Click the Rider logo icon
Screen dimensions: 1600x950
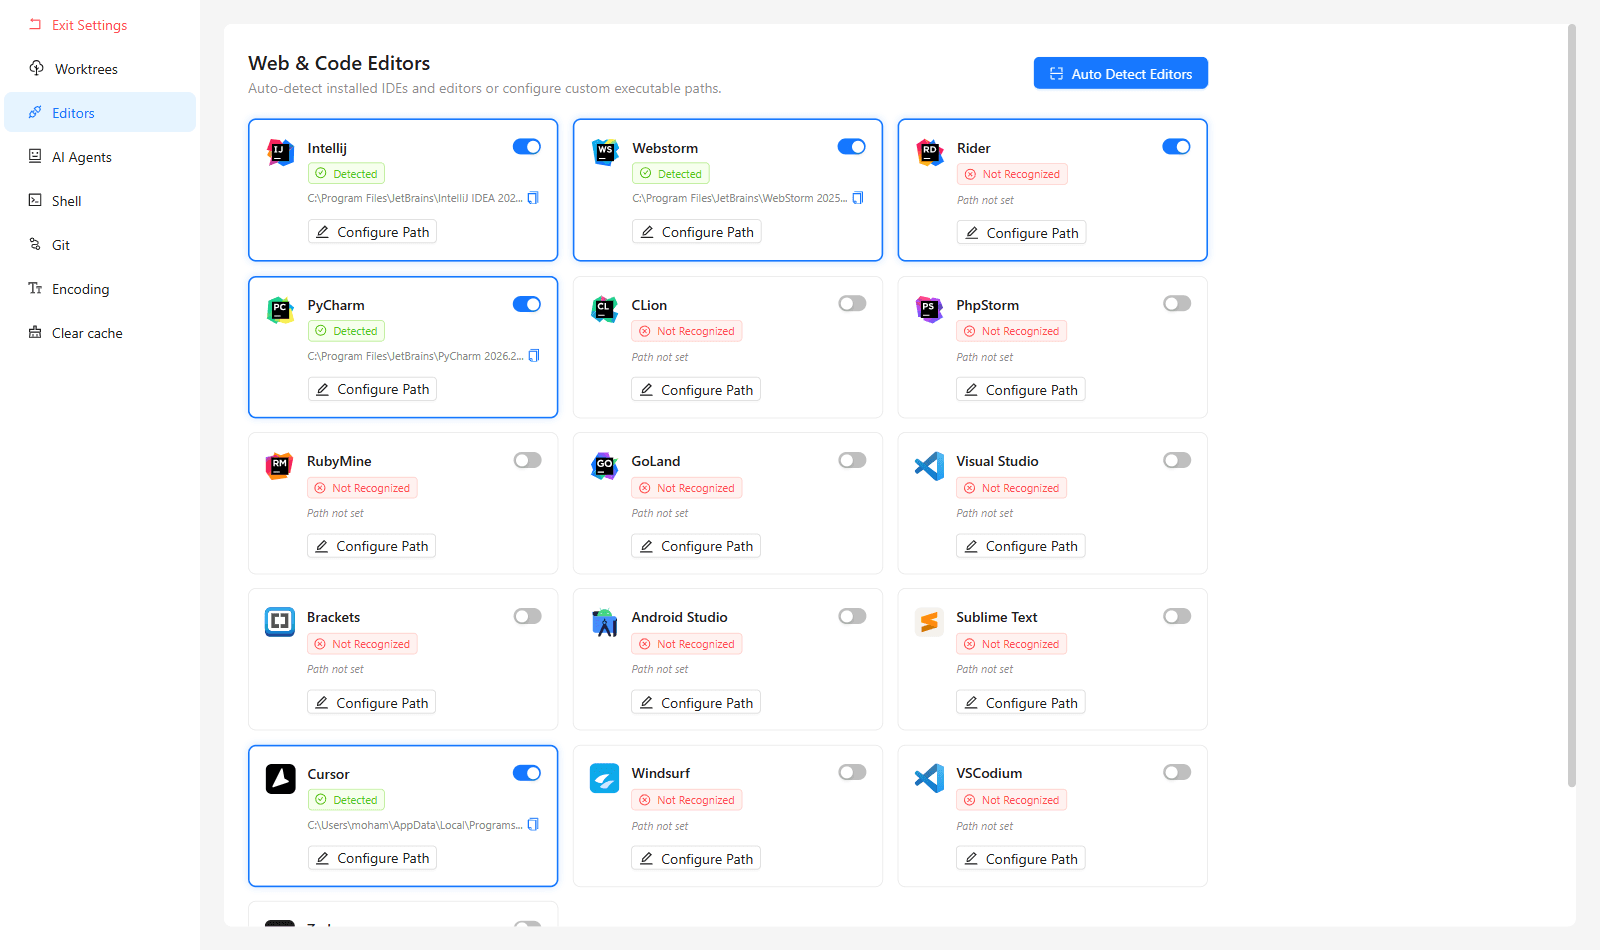pos(930,153)
